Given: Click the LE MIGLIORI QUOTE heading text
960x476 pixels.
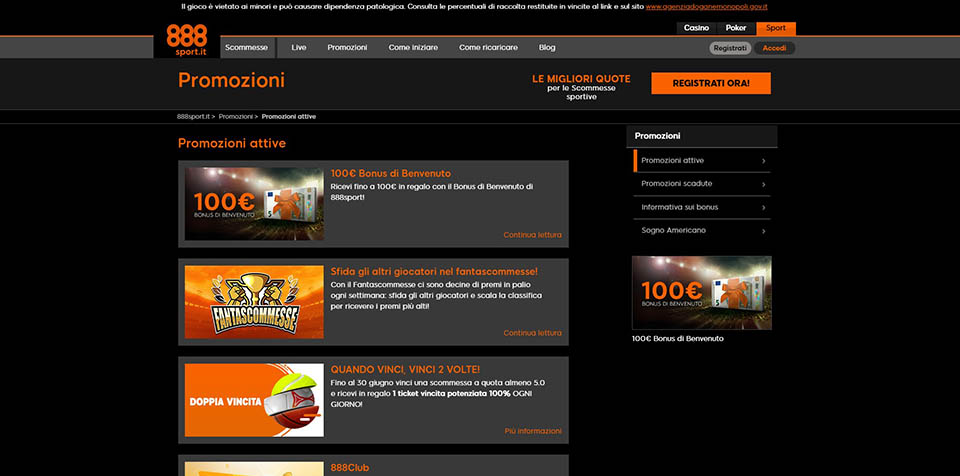Looking at the screenshot, I should 581,79.
